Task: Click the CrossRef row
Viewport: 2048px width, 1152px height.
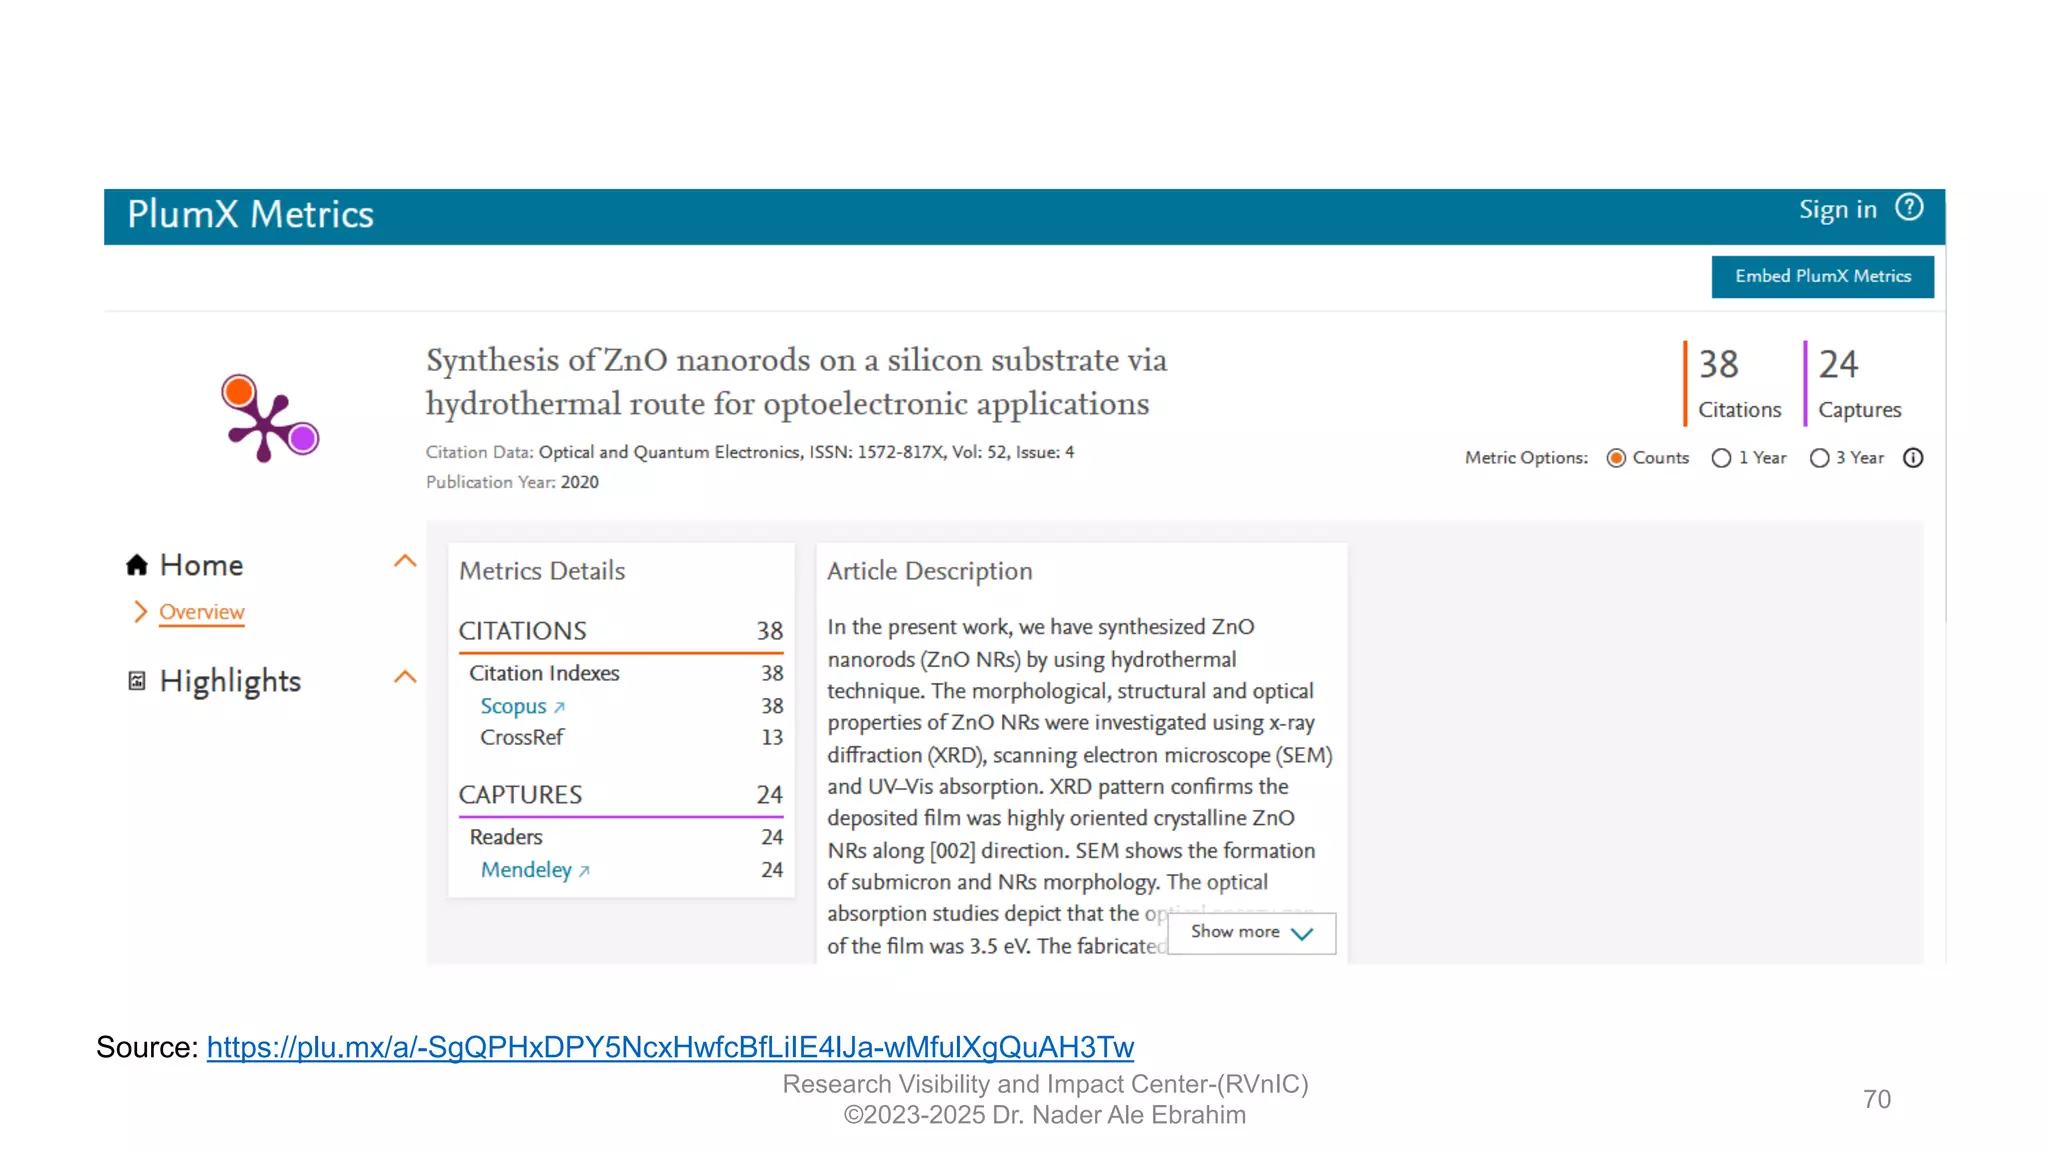Action: [631, 738]
